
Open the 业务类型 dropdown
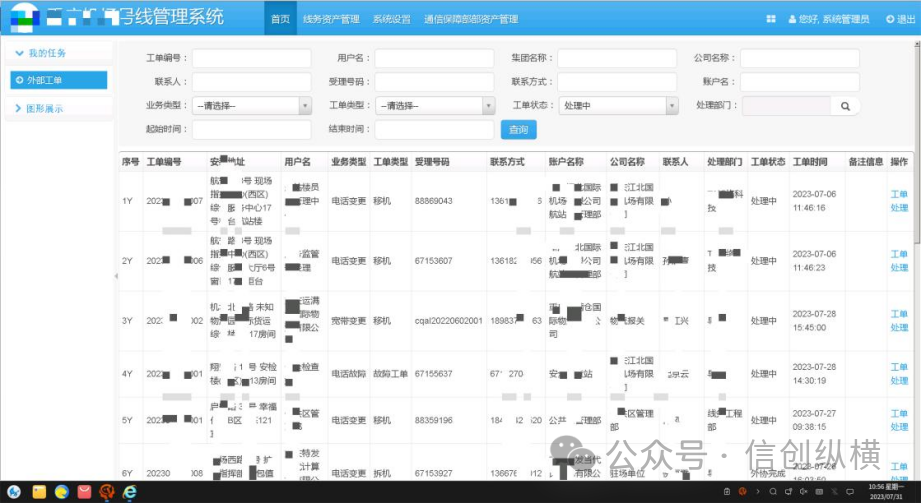tap(252, 106)
